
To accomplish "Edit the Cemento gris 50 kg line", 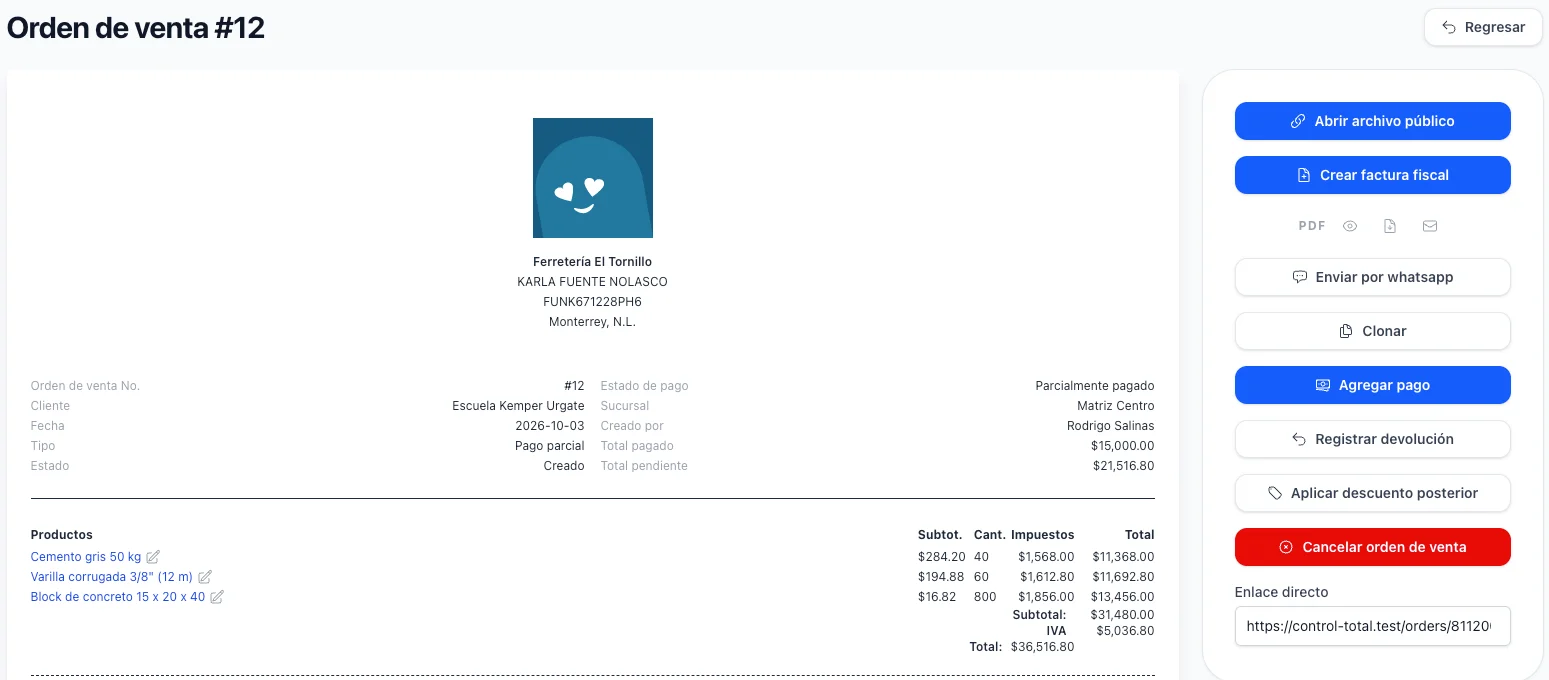I will pyautogui.click(x=153, y=557).
